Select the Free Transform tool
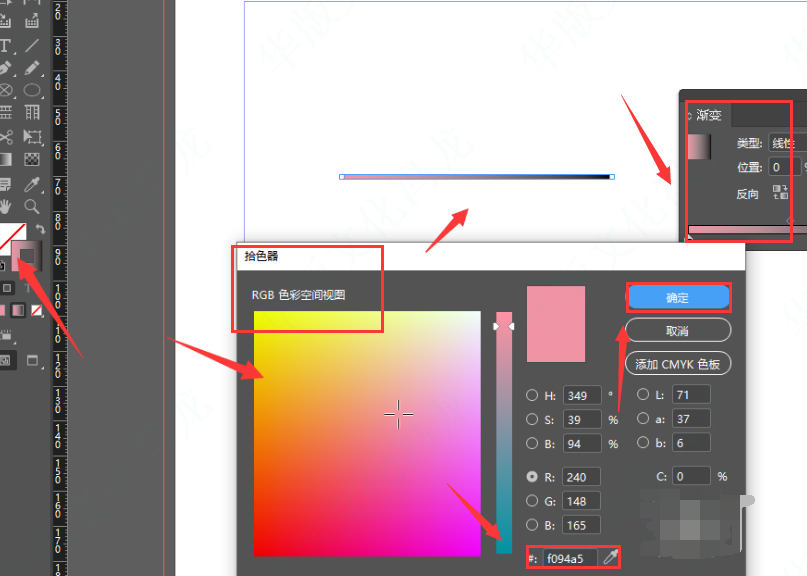The height and width of the screenshot is (576, 807). coord(32,137)
